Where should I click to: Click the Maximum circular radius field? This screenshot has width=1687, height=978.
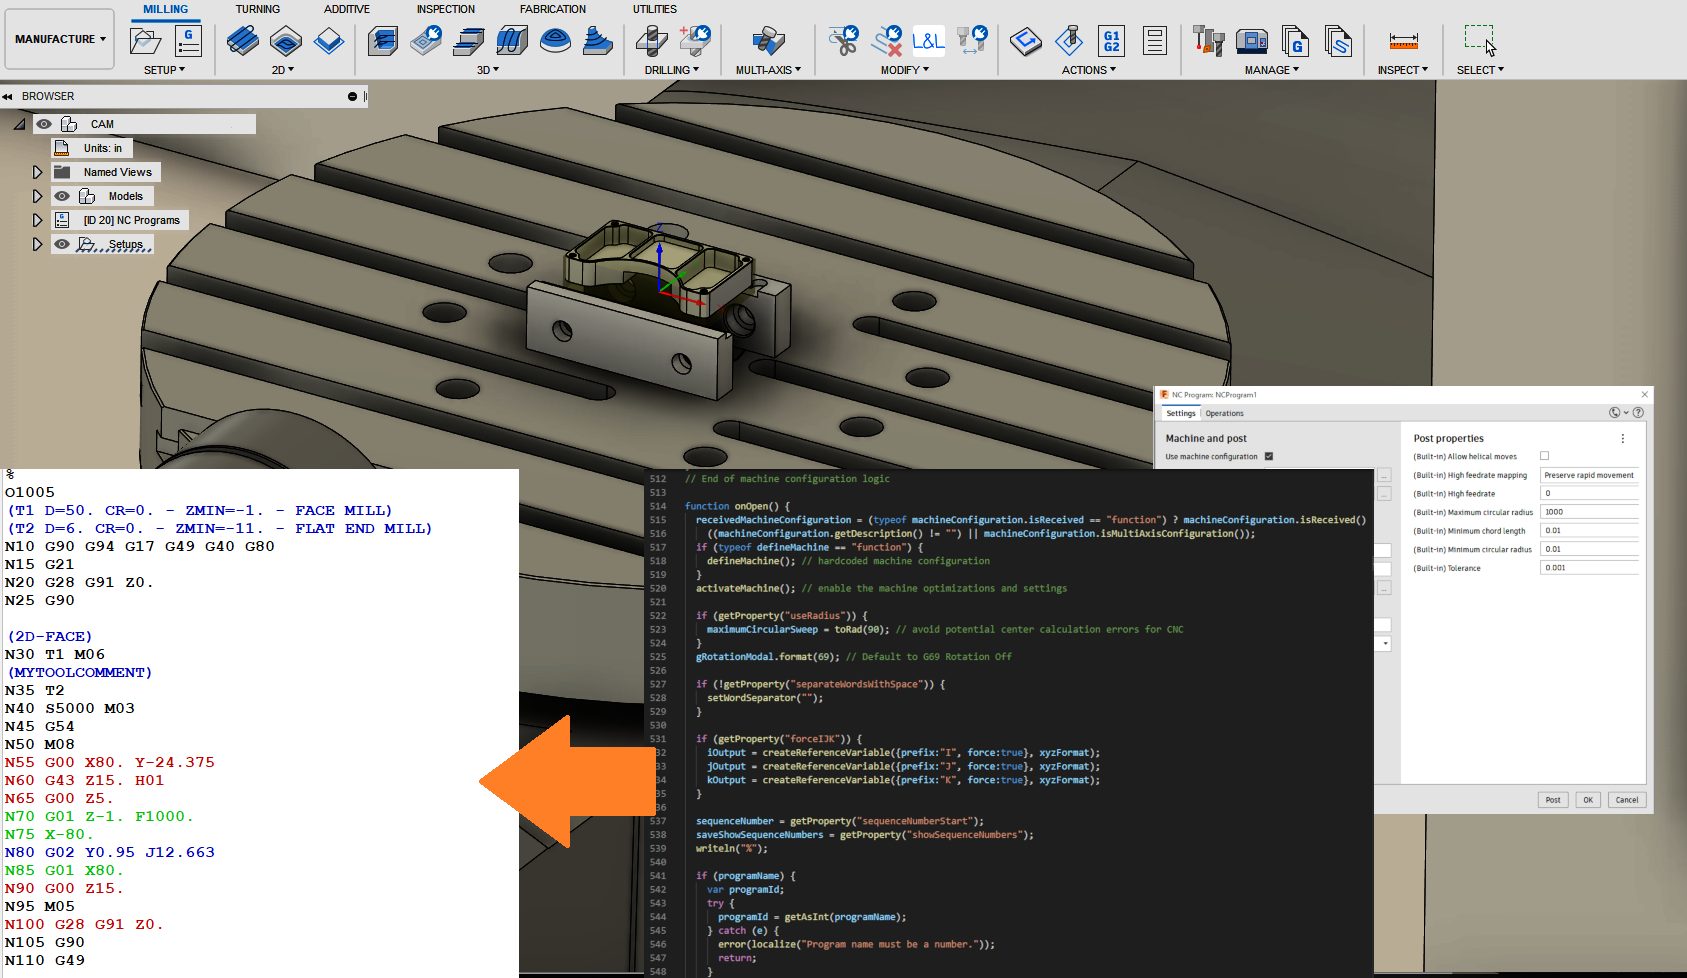tap(1588, 512)
